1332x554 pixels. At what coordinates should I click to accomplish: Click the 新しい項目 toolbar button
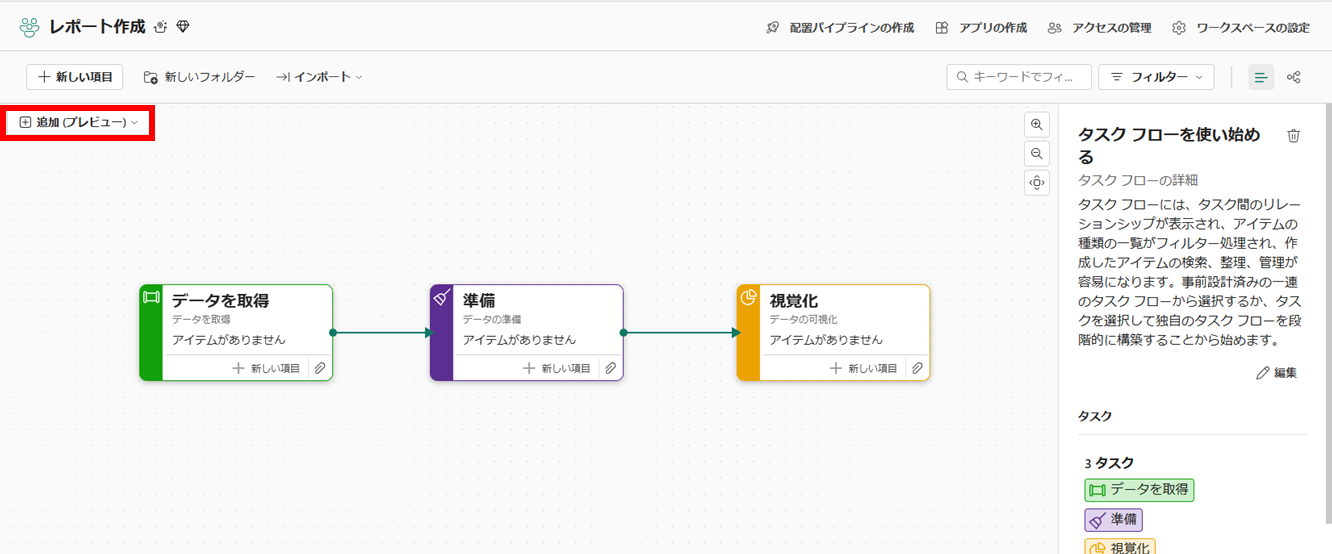pos(75,77)
